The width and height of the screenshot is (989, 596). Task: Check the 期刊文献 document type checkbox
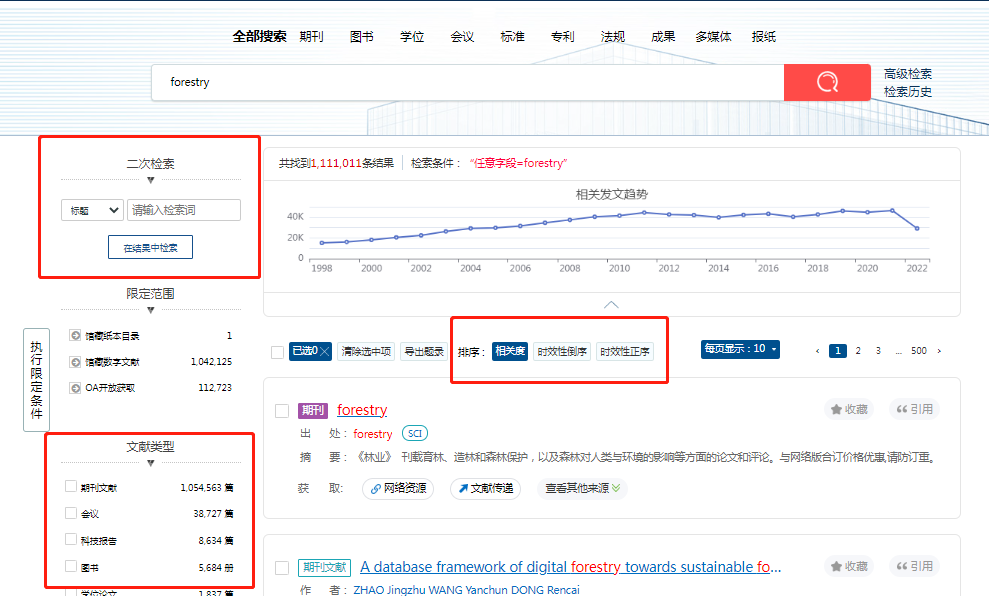(x=70, y=487)
